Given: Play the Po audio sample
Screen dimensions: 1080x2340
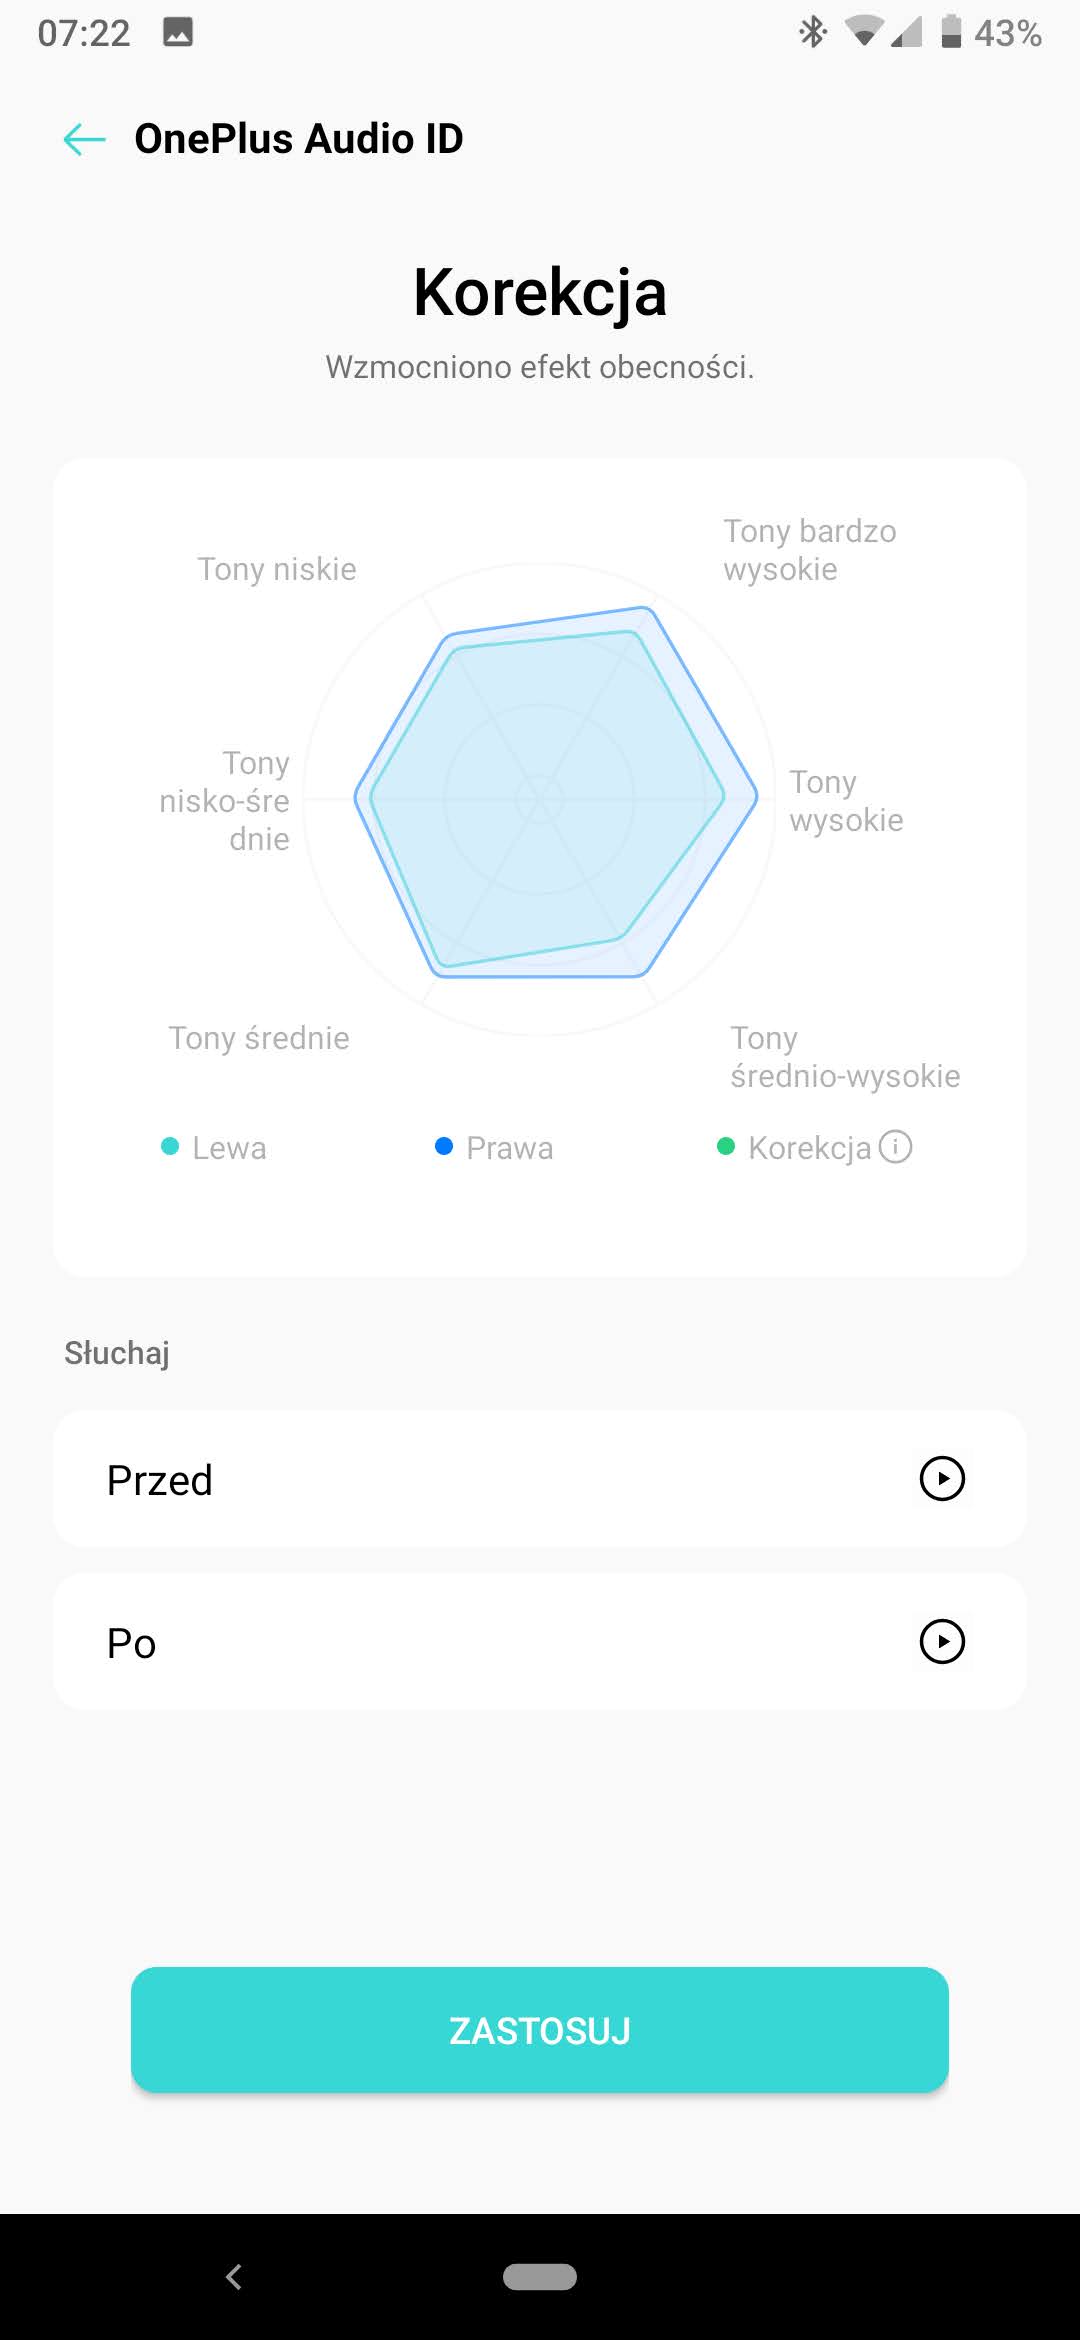Looking at the screenshot, I should (941, 1641).
